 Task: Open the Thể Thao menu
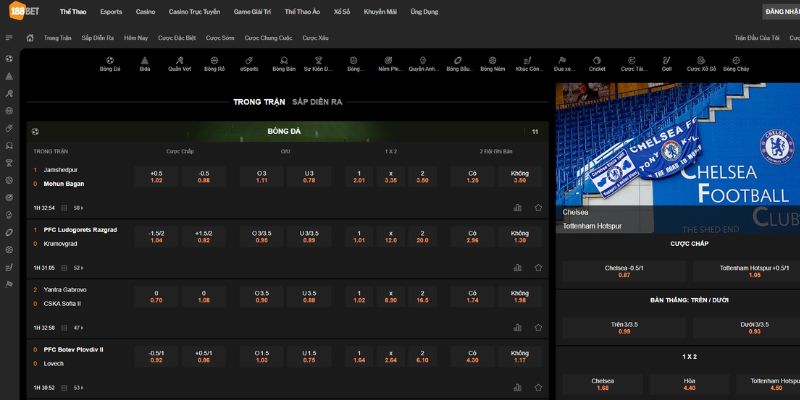(73, 12)
